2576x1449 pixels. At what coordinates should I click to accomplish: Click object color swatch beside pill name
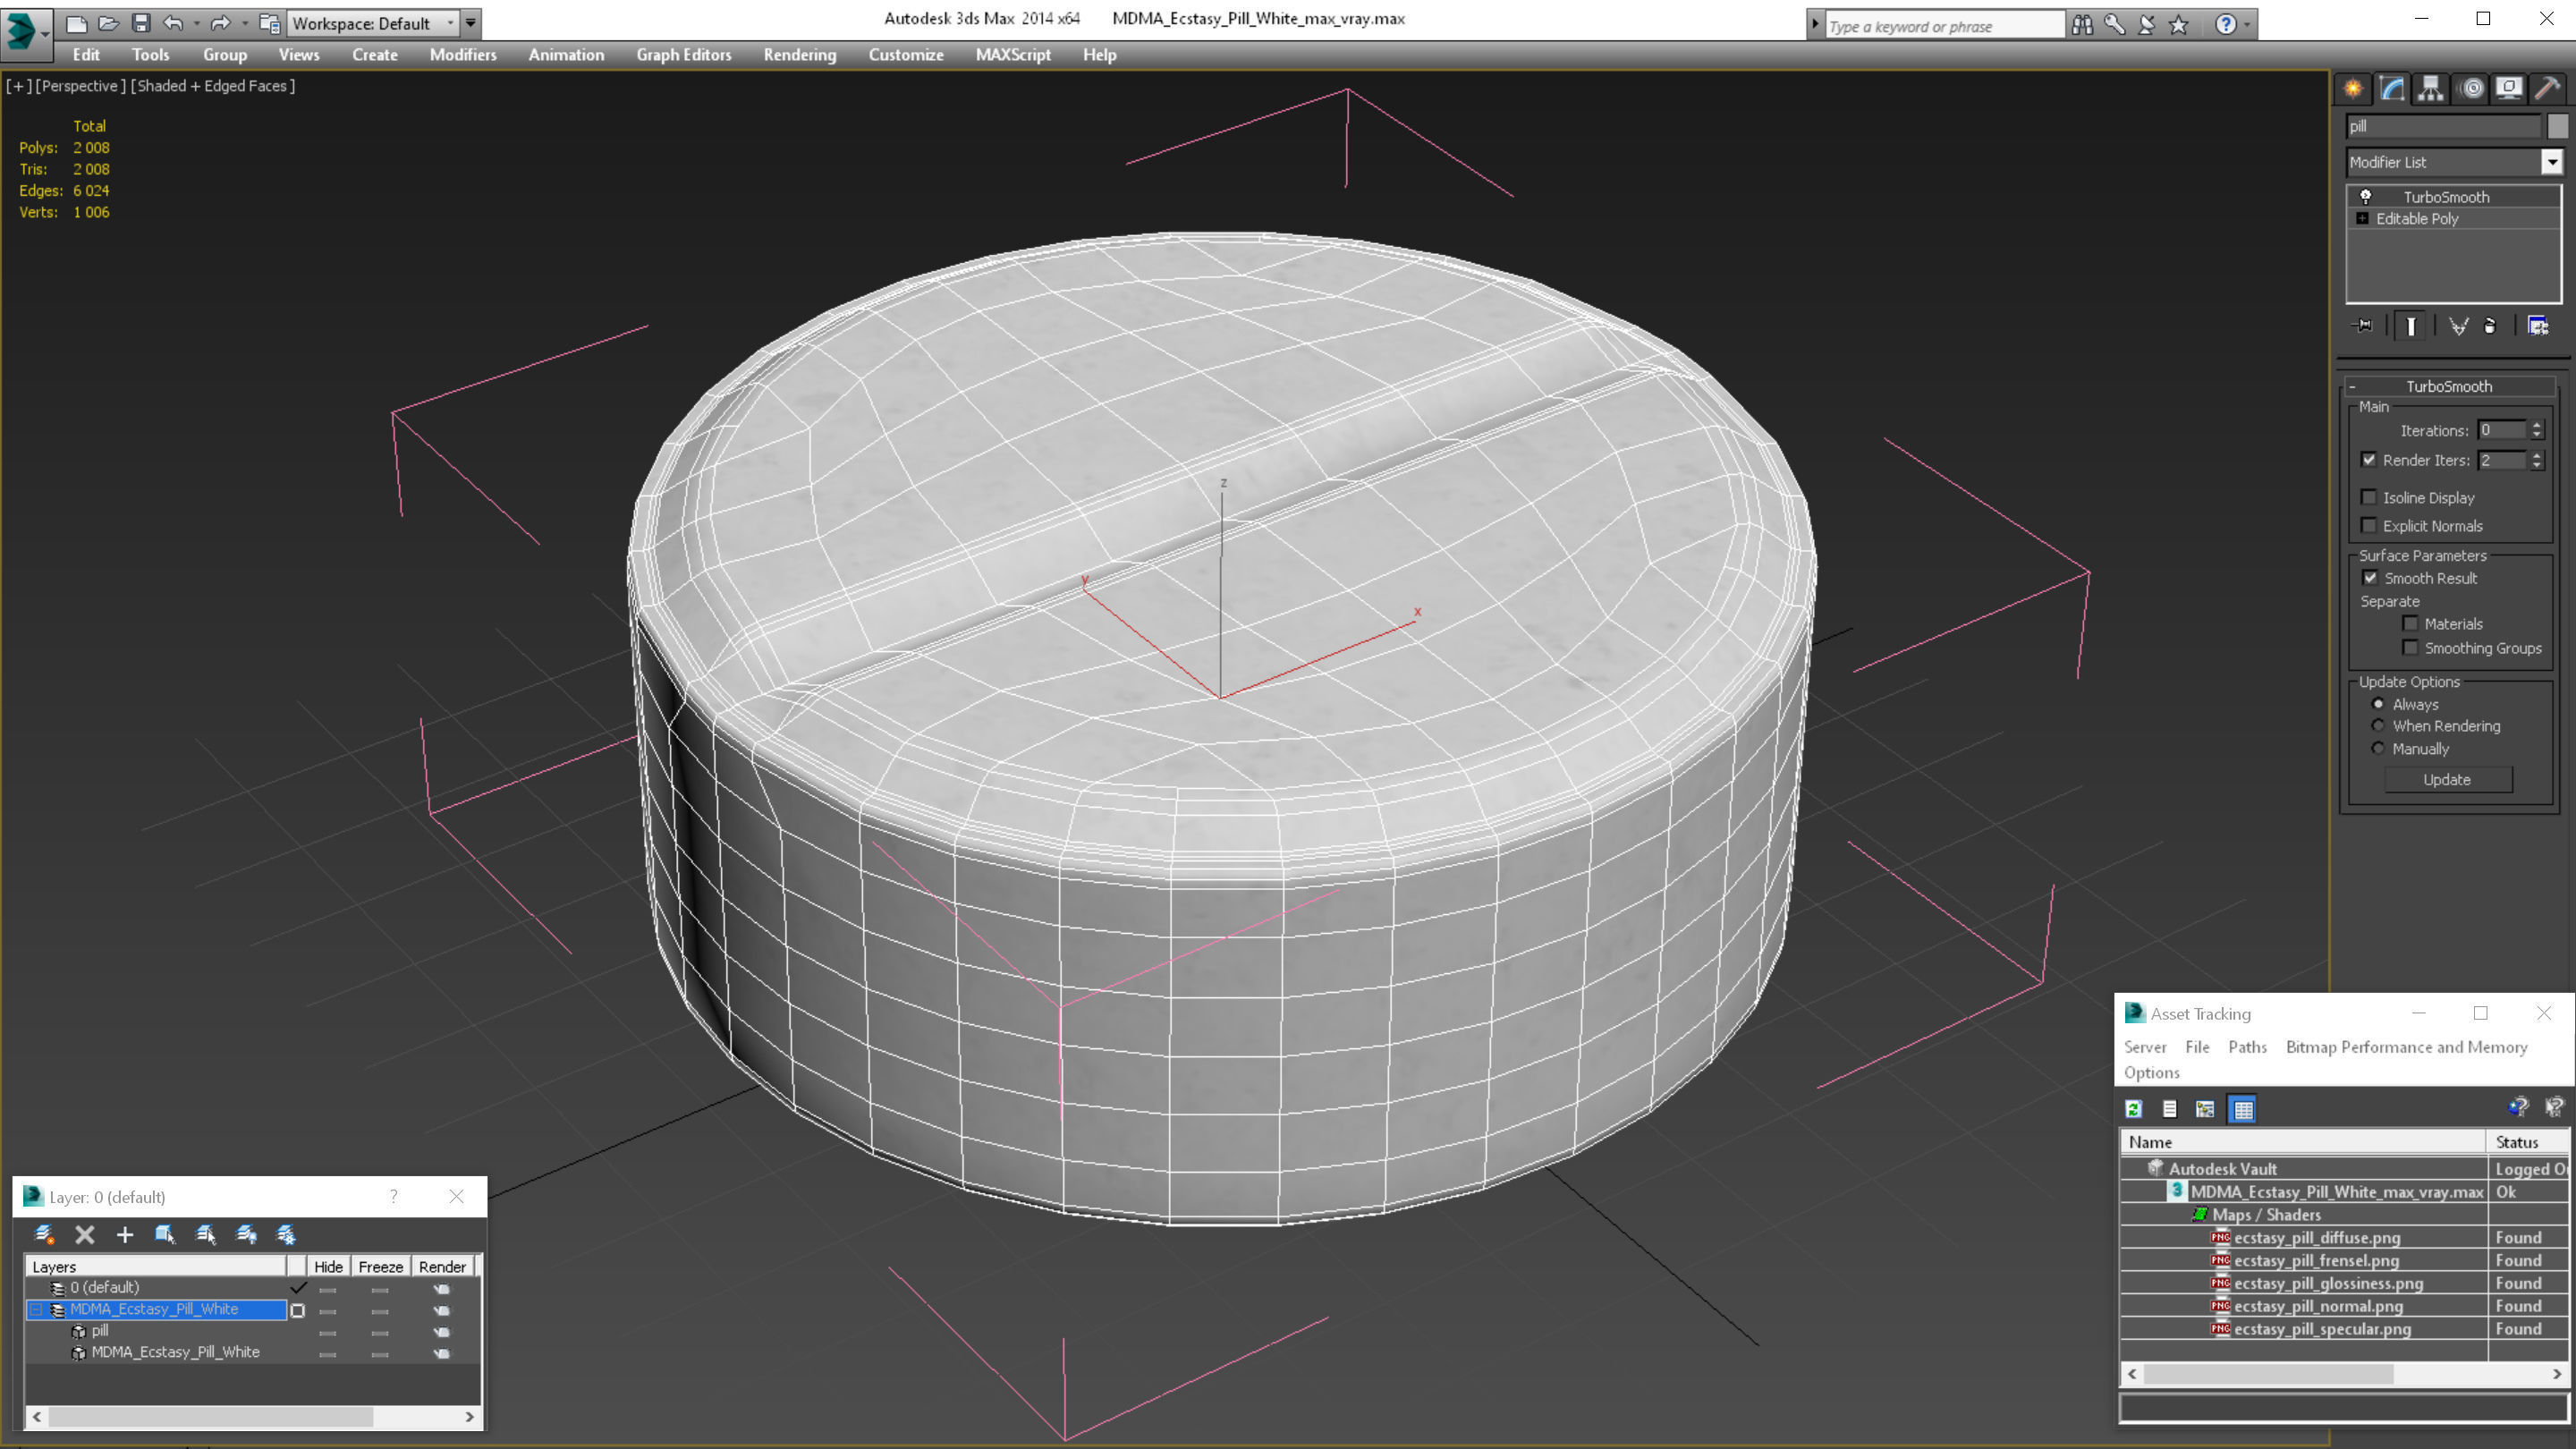[2557, 126]
